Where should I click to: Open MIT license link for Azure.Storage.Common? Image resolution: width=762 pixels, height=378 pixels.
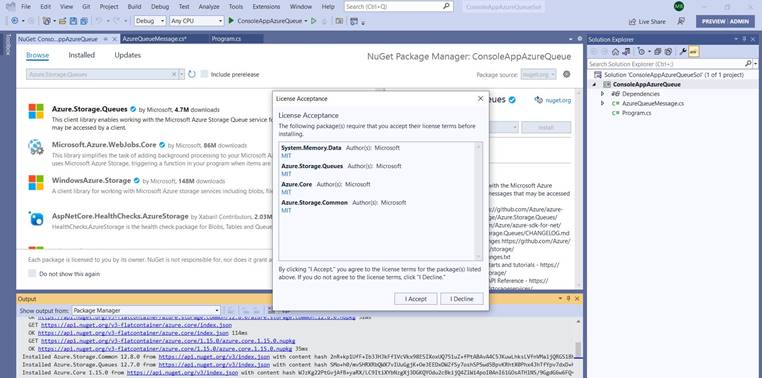(x=286, y=210)
